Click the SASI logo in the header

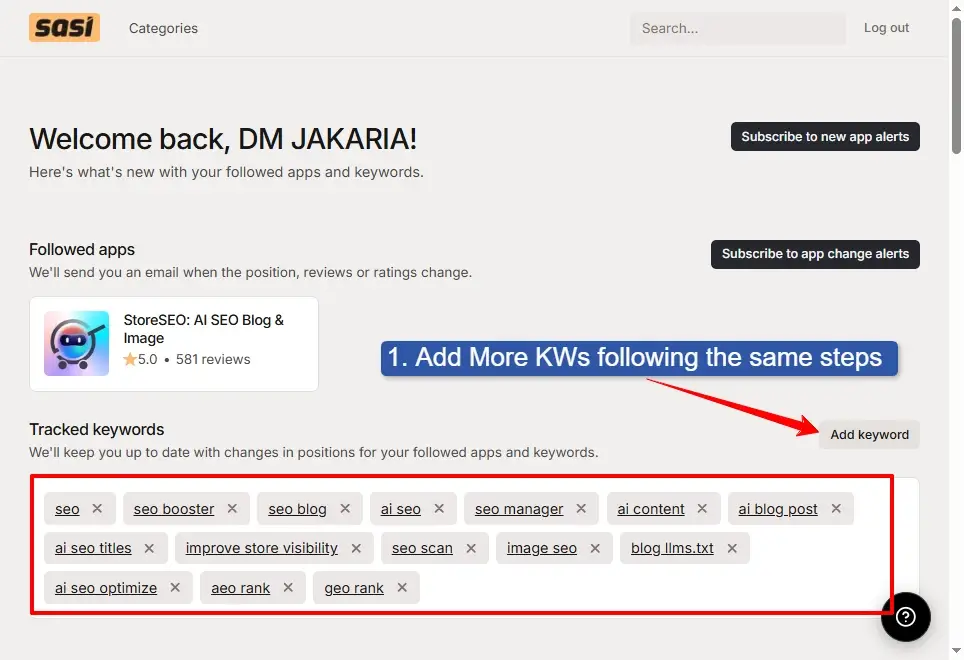point(64,27)
